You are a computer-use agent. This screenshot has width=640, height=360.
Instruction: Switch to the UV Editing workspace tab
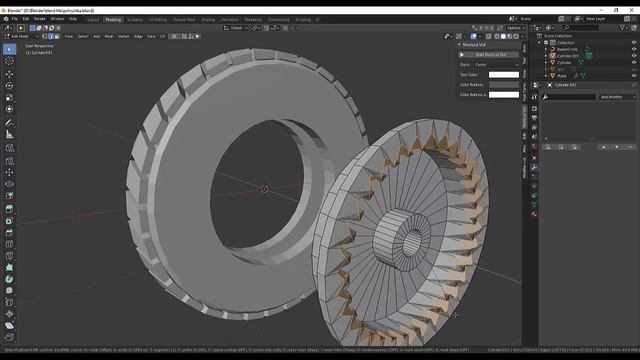pyautogui.click(x=158, y=20)
